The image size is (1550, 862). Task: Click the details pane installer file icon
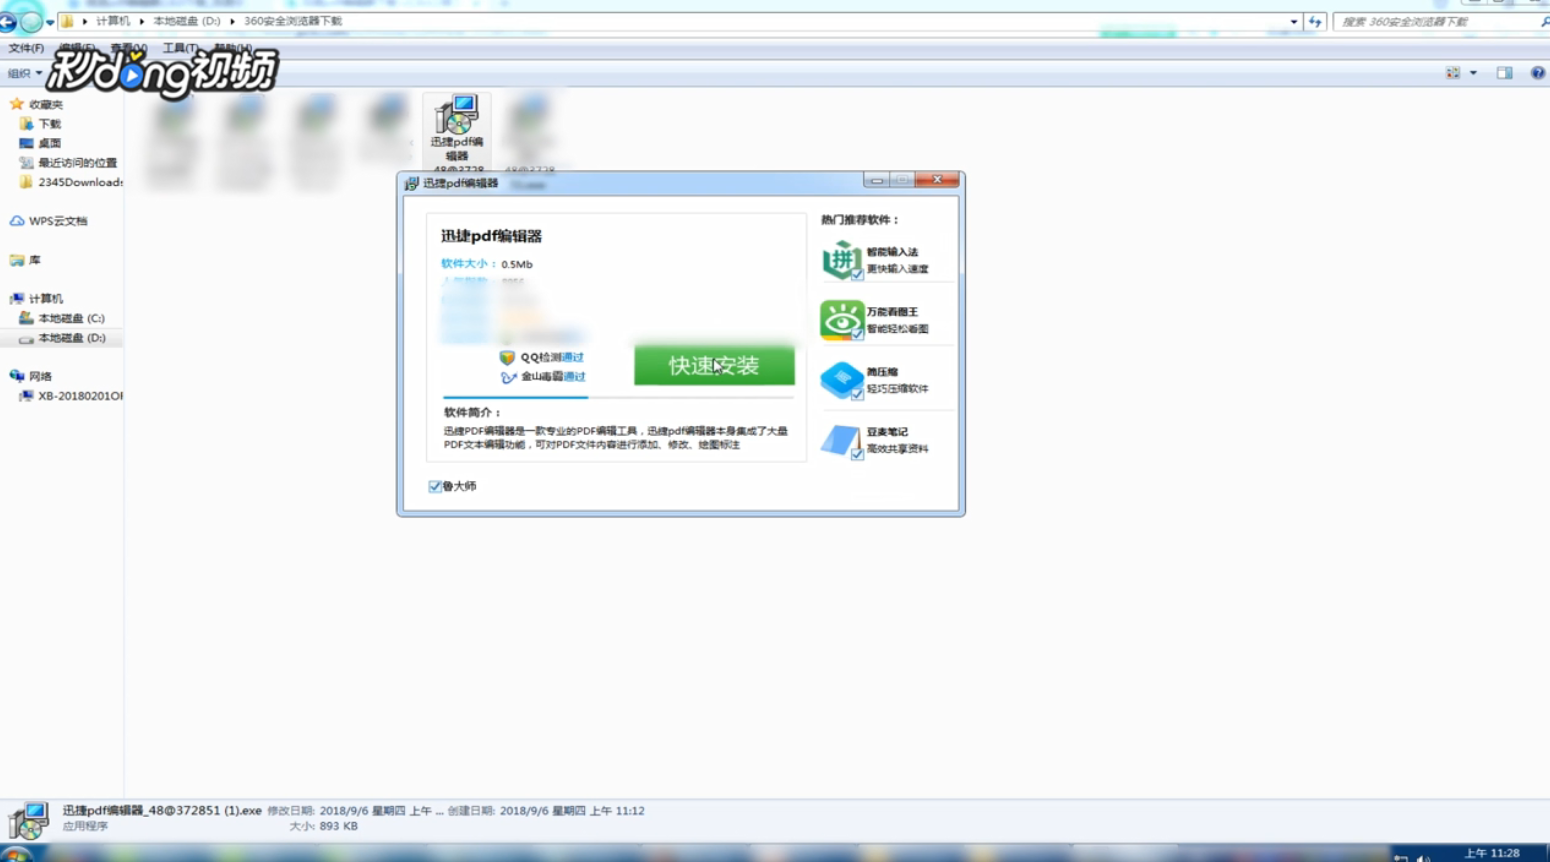point(28,820)
